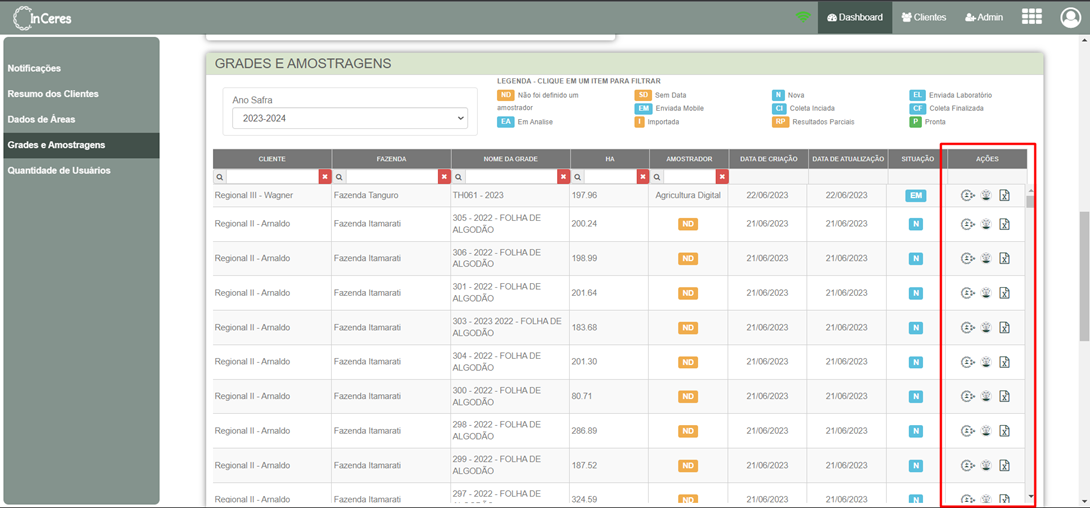Click Agricultura Digital amostrador cell

click(x=688, y=195)
